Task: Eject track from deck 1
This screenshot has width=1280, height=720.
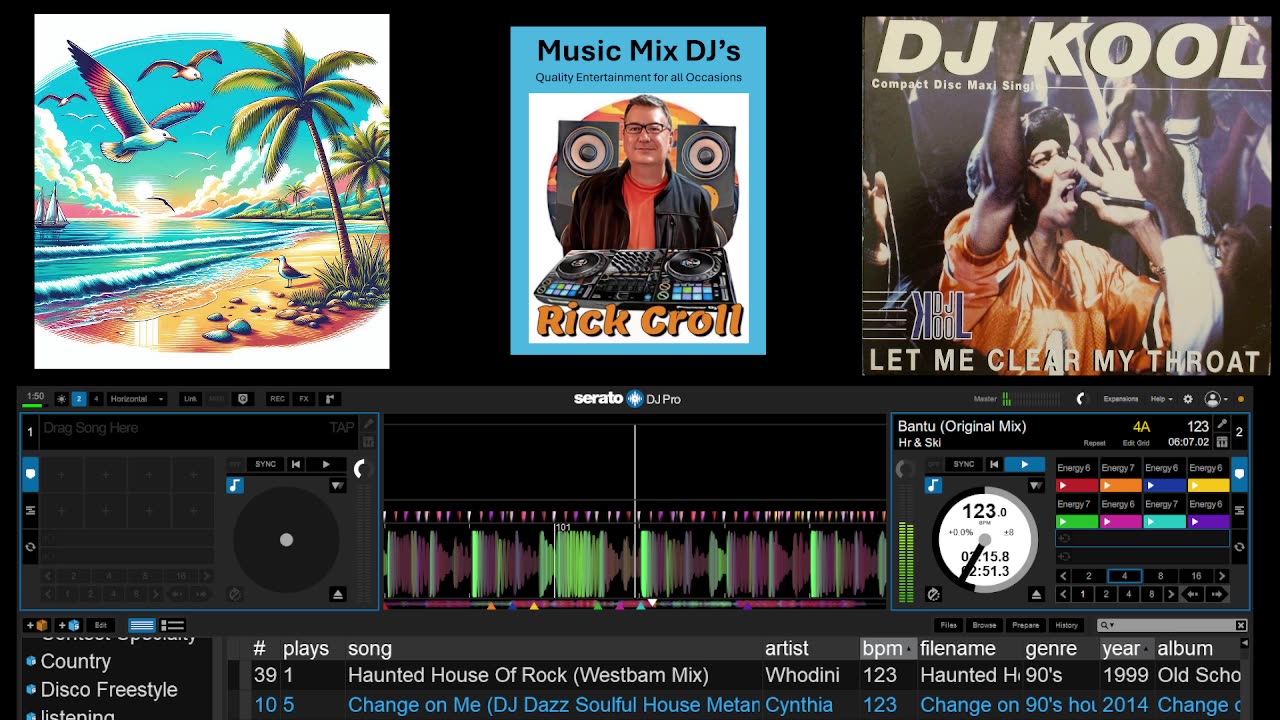Action: click(337, 594)
